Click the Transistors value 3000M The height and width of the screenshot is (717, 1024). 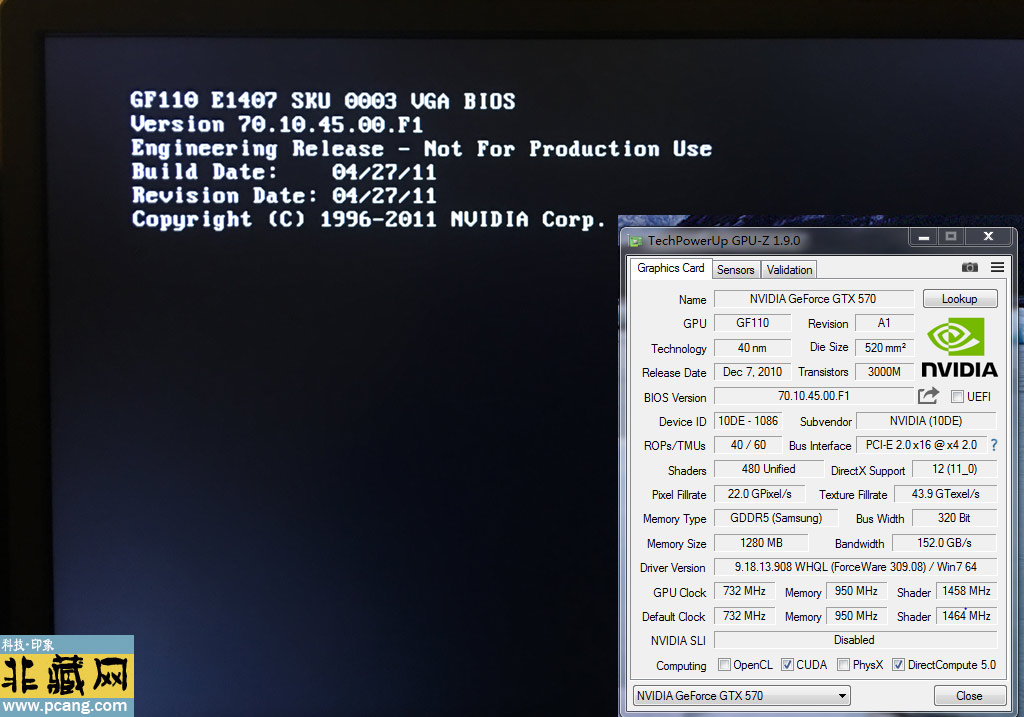(x=884, y=372)
